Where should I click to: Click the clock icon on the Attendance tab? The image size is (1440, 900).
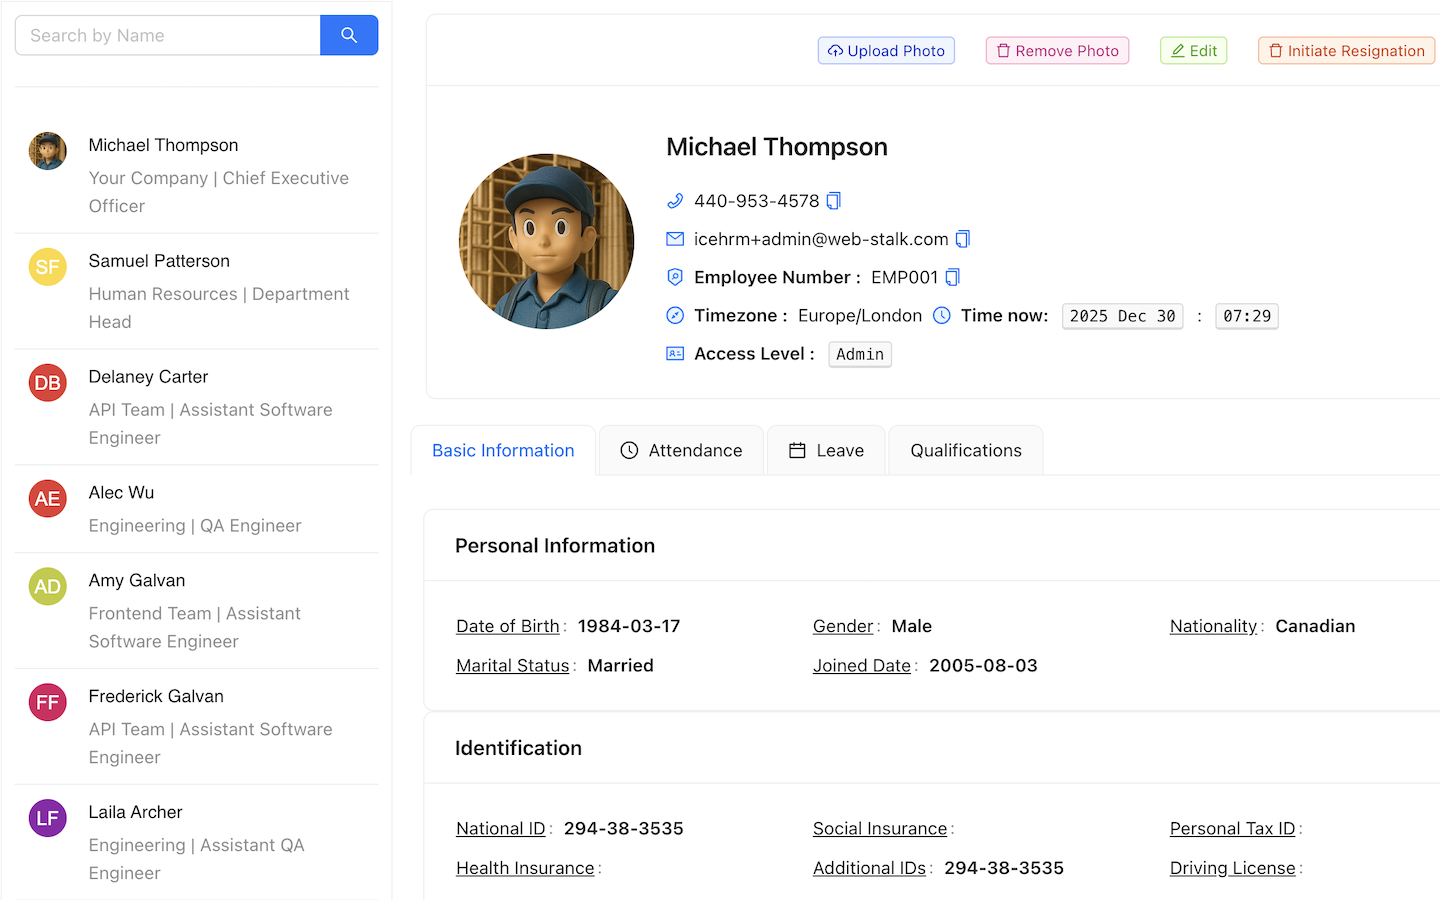click(629, 450)
